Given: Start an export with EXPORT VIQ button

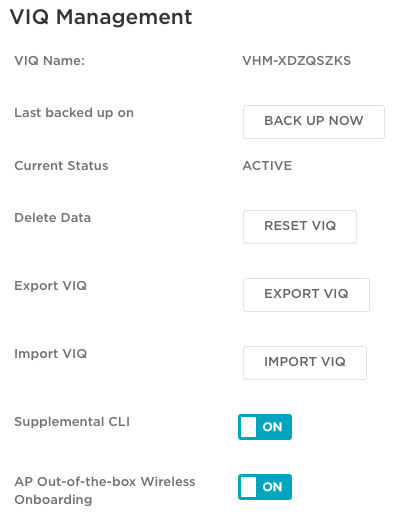Looking at the screenshot, I should pos(306,295).
